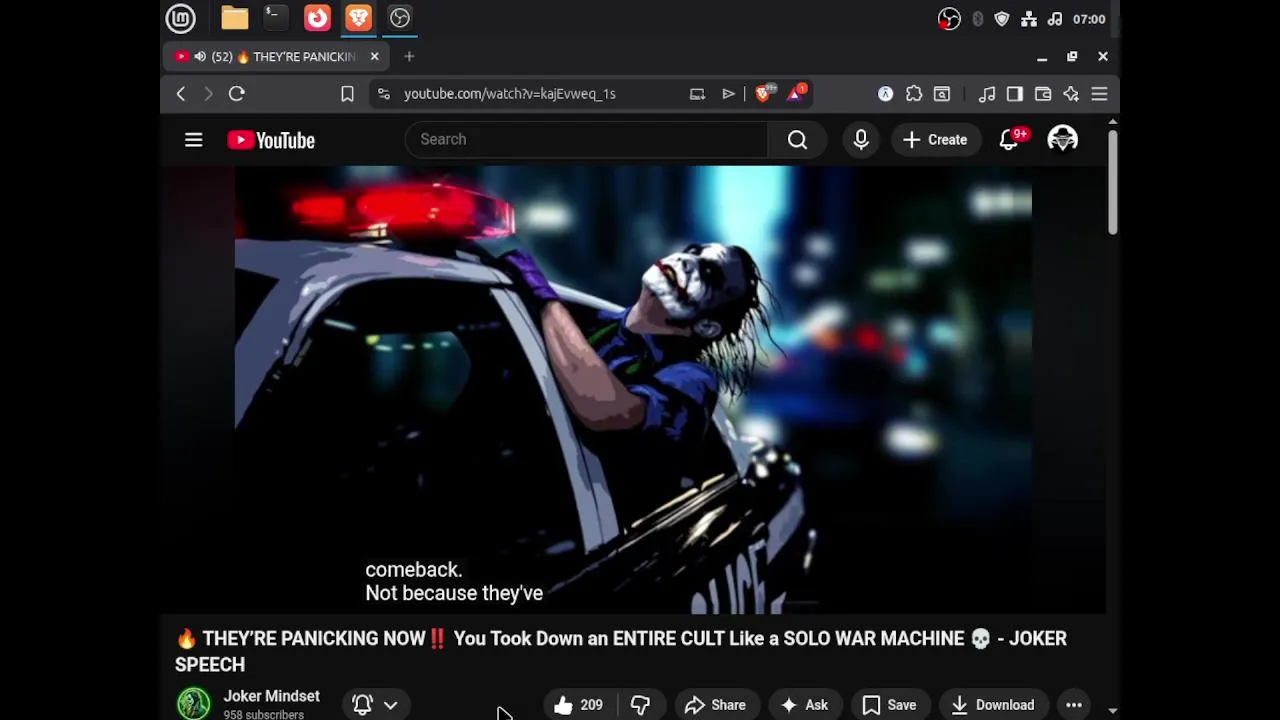Screen dimensions: 1280x720
Task: Open the Vivaldi-style red browser panel icon
Action: tap(317, 18)
